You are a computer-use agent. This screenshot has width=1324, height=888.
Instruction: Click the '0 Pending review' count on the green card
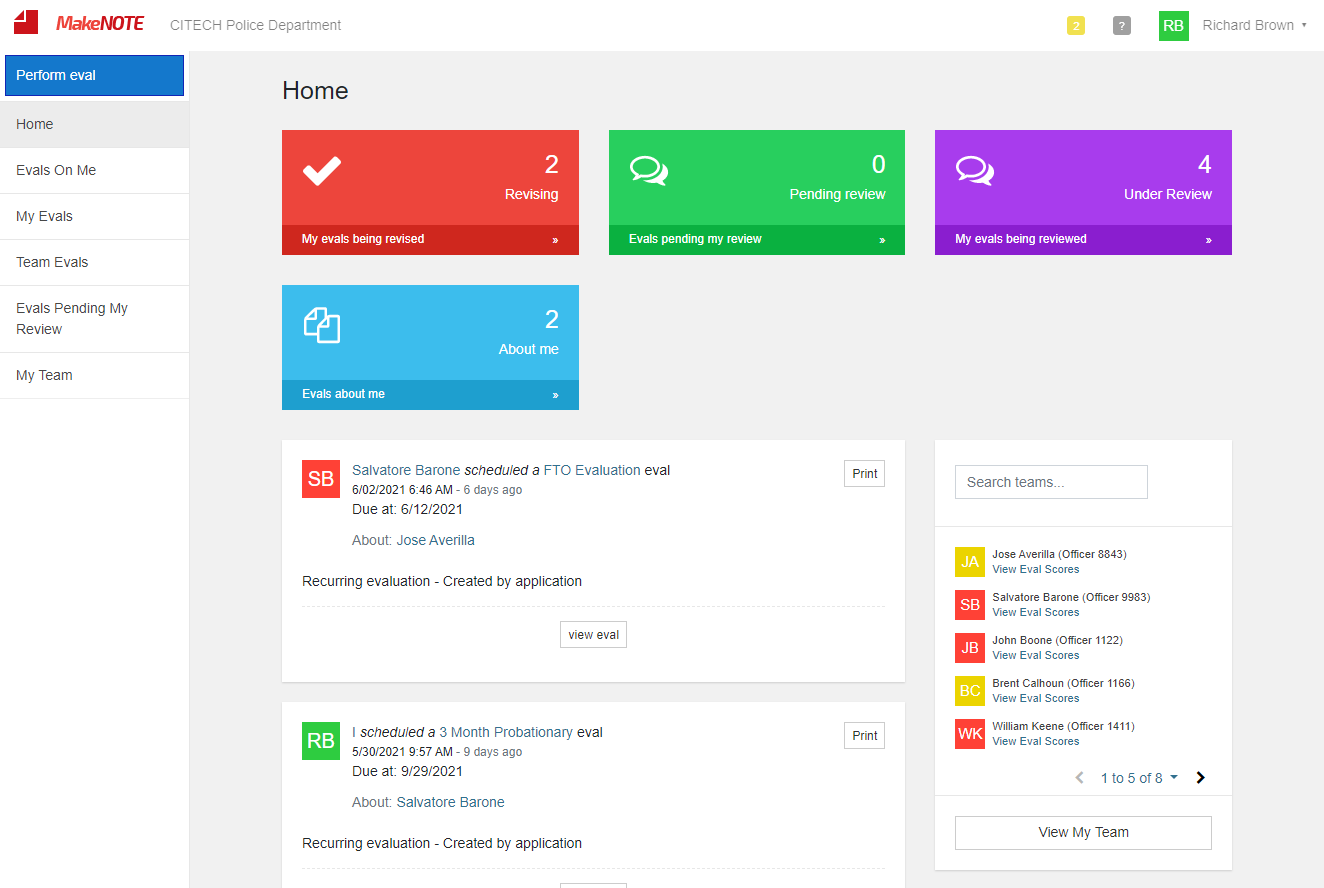pyautogui.click(x=837, y=178)
